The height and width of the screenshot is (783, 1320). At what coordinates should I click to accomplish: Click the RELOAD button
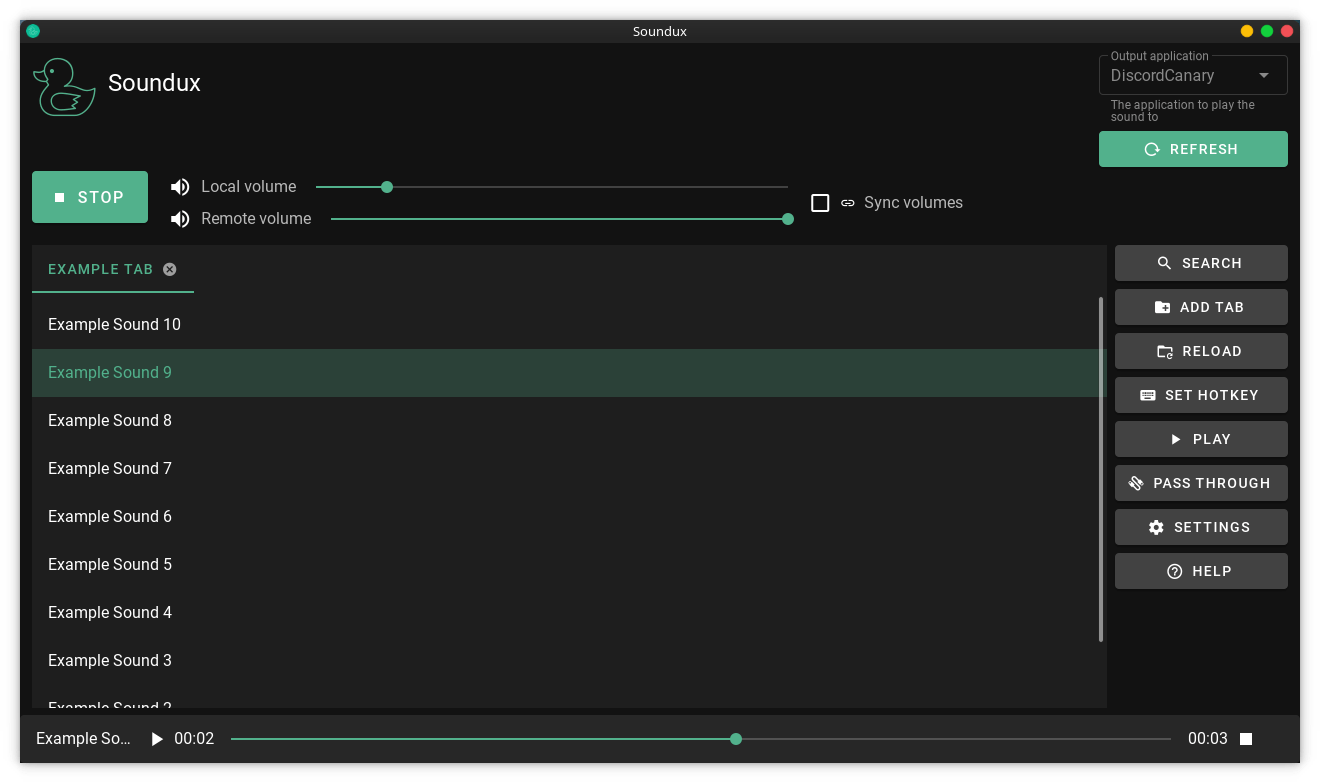click(x=1201, y=351)
